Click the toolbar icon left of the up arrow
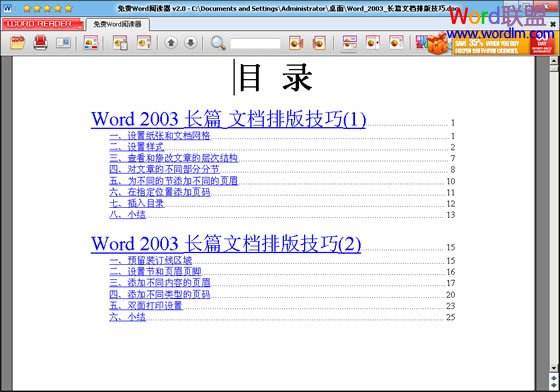560x392 pixels. tap(144, 42)
